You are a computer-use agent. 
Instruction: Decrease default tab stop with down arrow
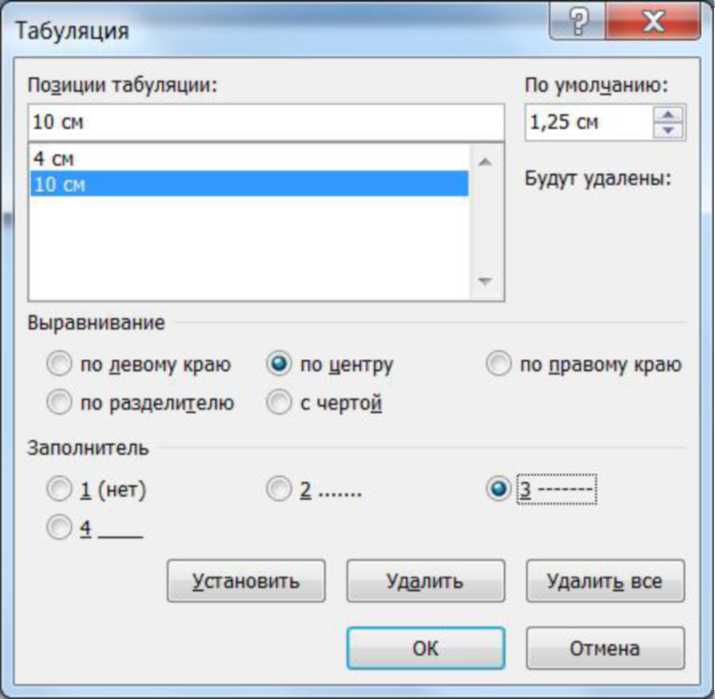pyautogui.click(x=668, y=131)
